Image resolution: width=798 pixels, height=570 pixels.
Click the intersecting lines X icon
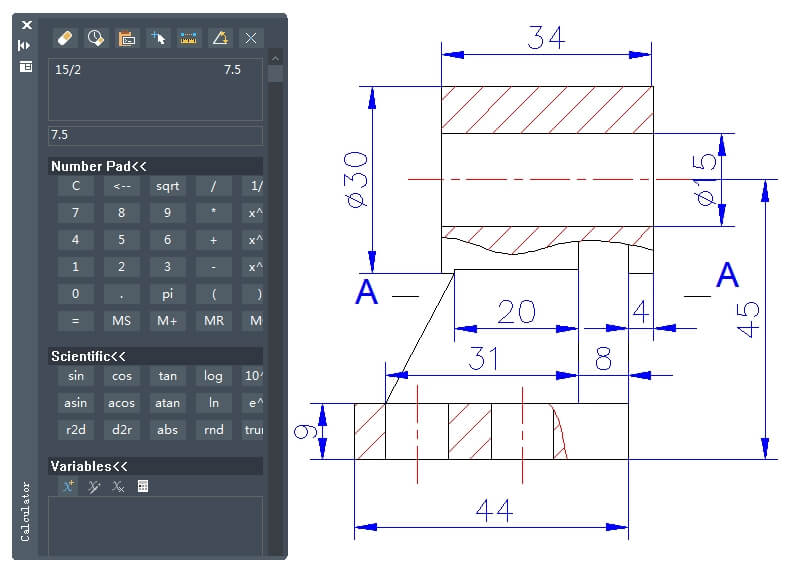click(250, 38)
